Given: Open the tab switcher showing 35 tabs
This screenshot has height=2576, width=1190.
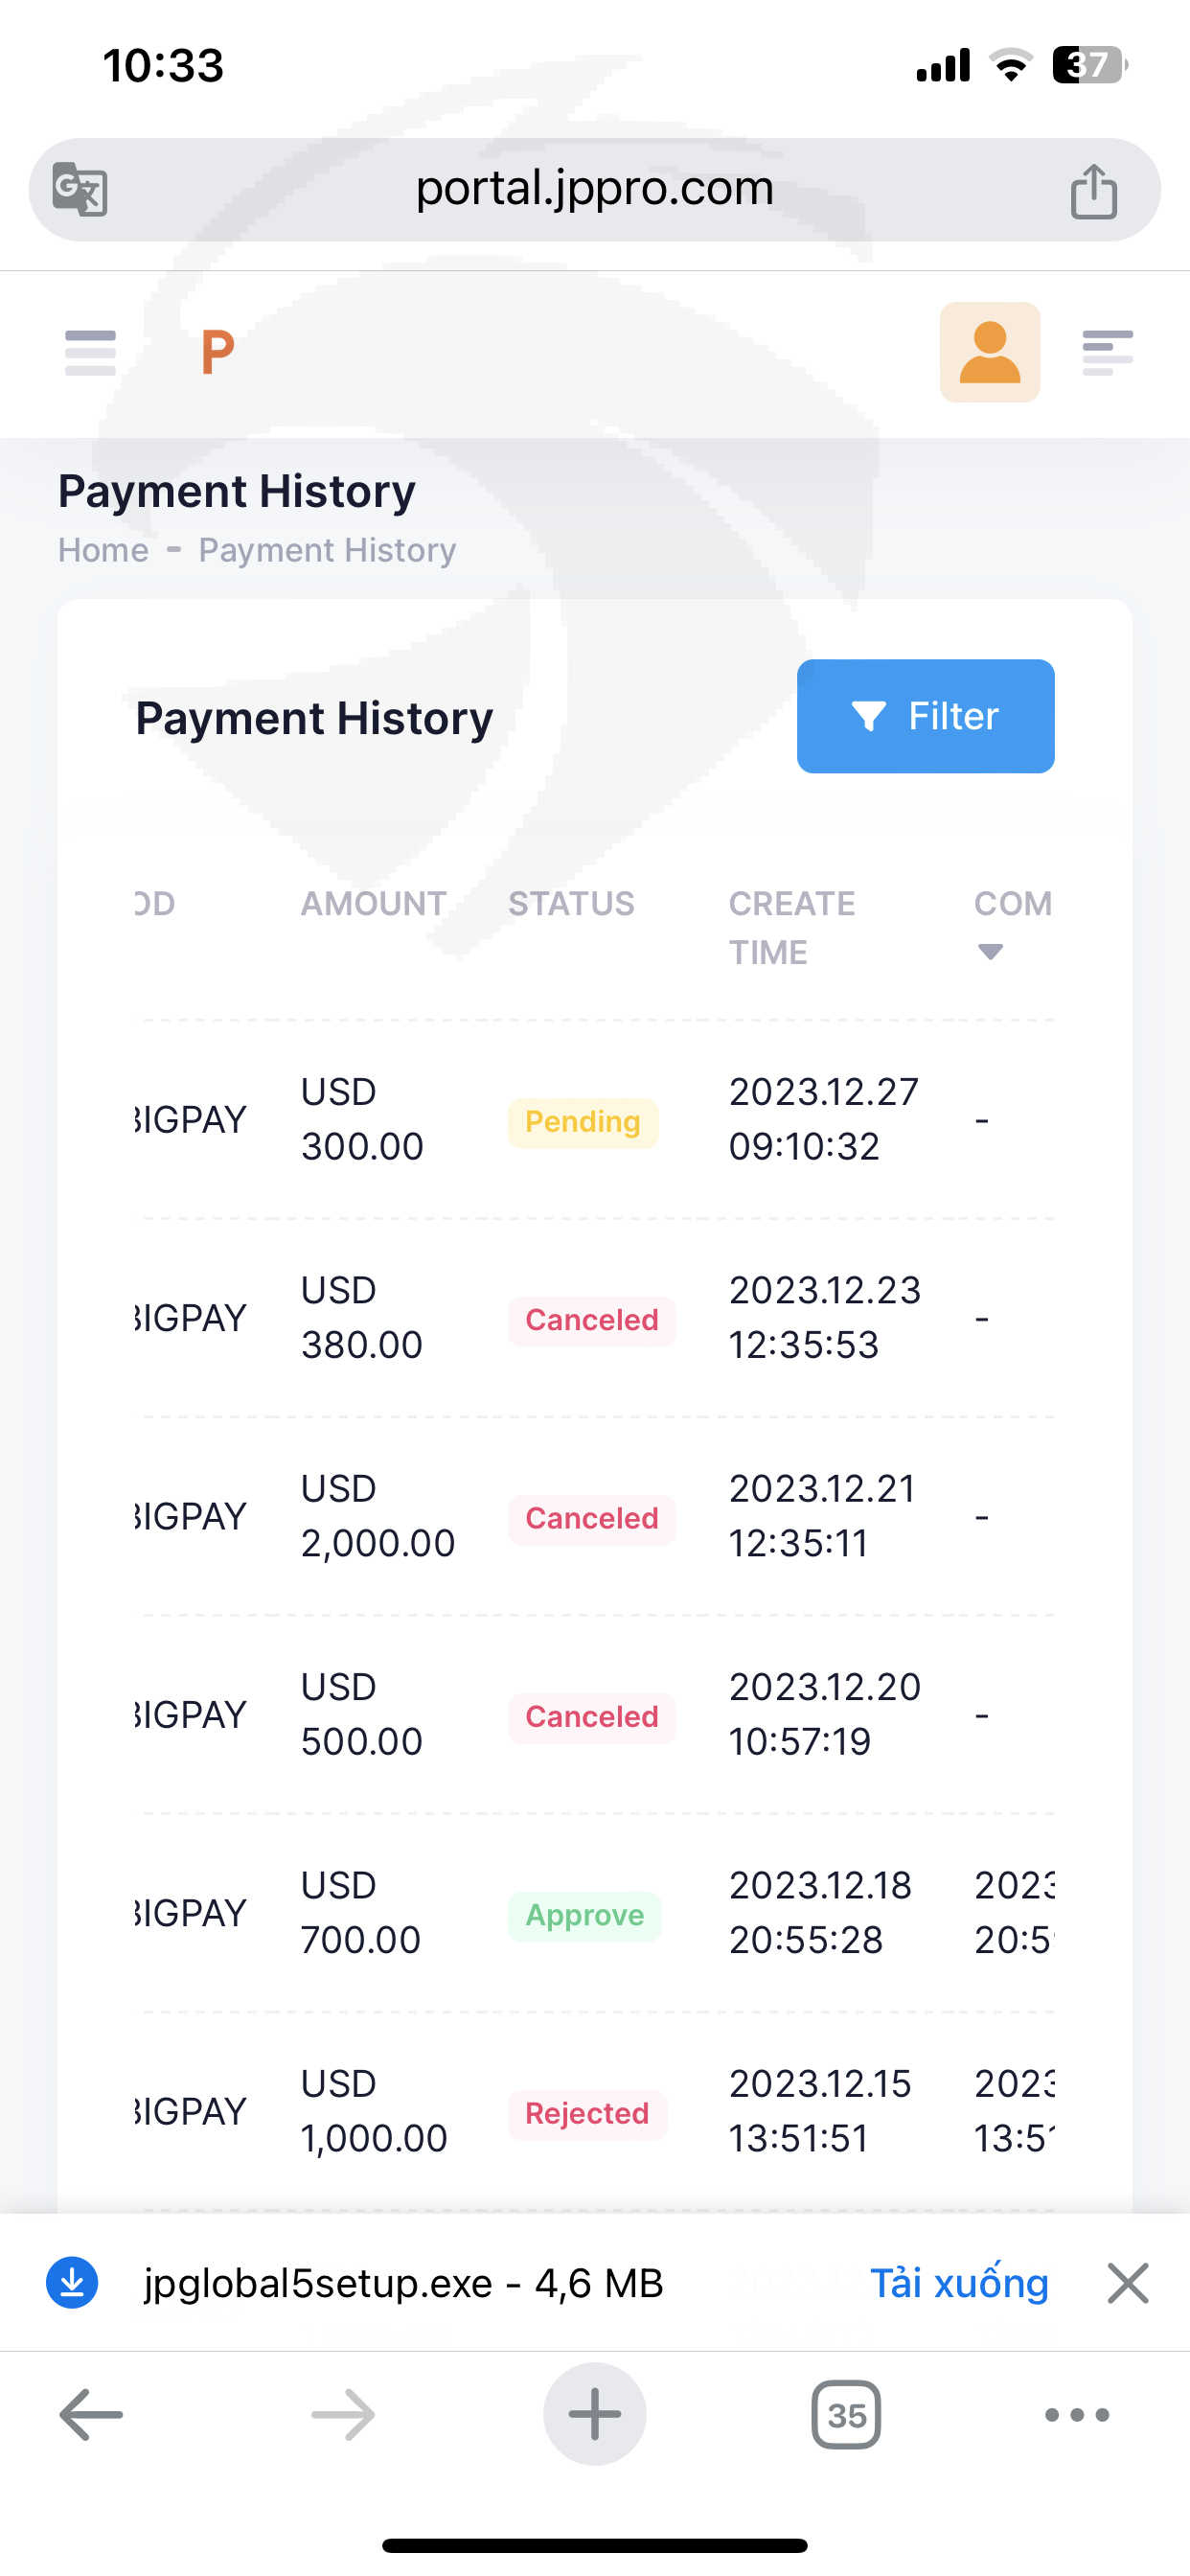Looking at the screenshot, I should tap(846, 2415).
